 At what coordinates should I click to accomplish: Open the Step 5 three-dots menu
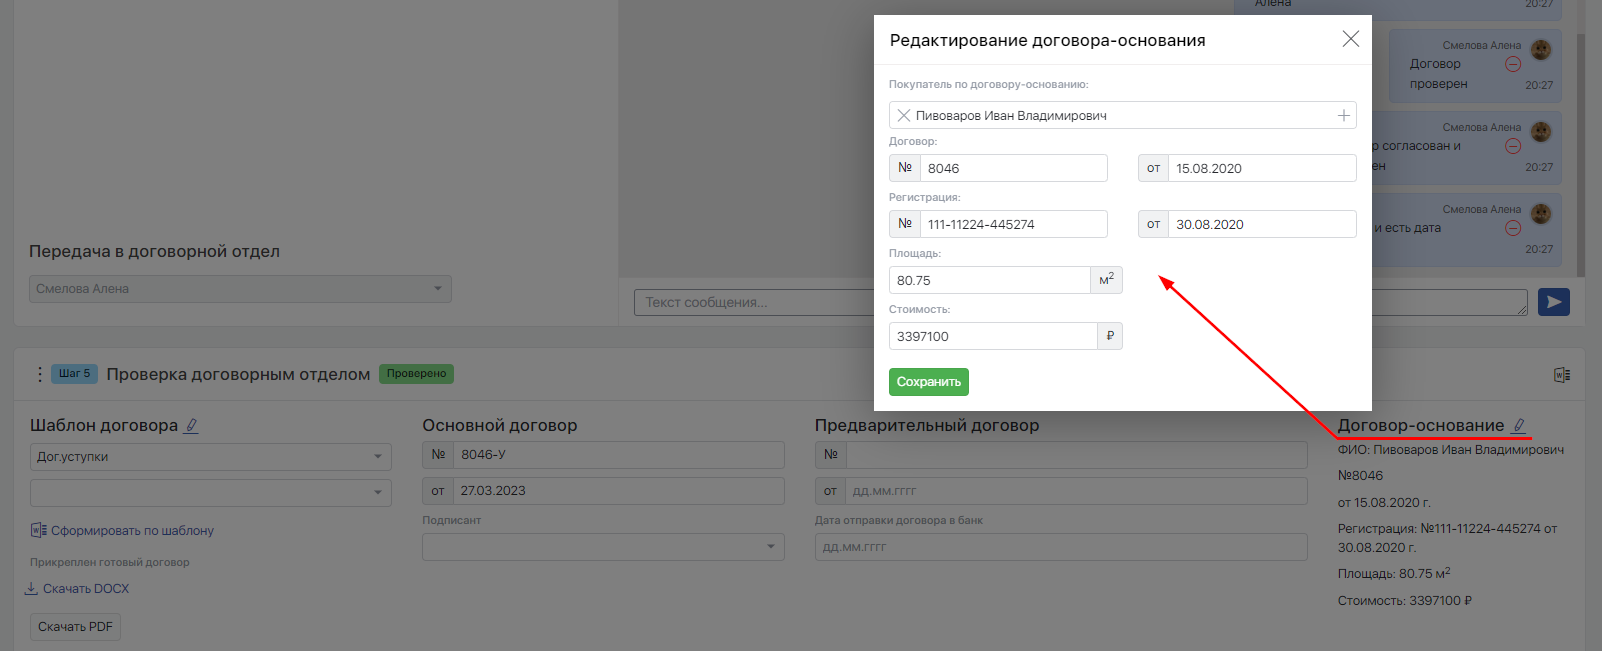coord(40,374)
